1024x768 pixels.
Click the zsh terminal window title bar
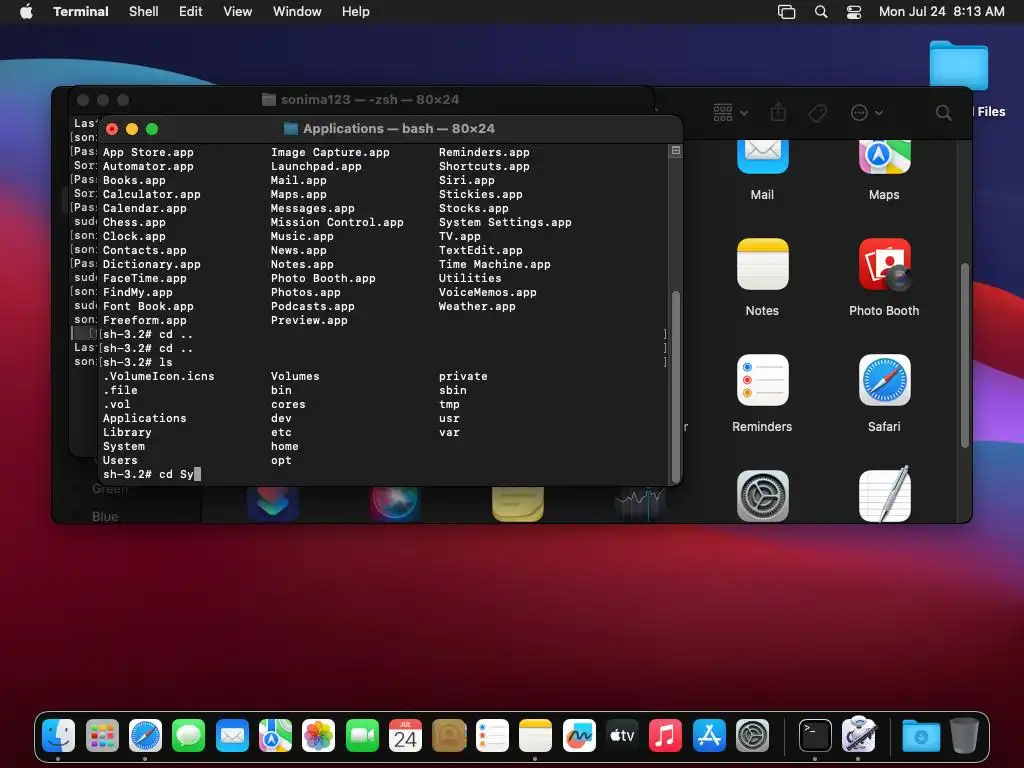coord(360,100)
